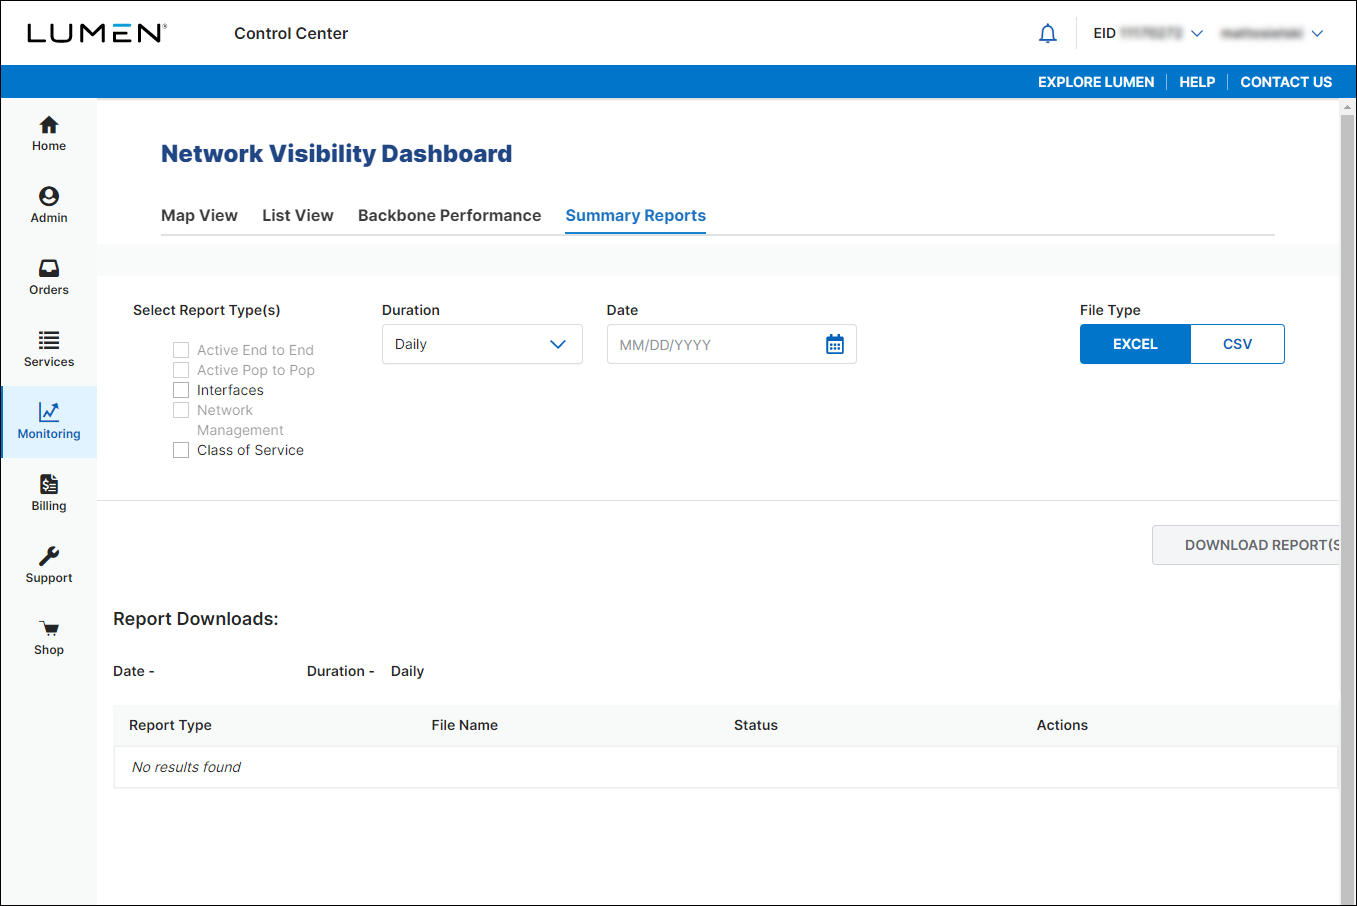Enable the Class of Service checkbox
Screen dimensions: 1357x906
tap(181, 450)
